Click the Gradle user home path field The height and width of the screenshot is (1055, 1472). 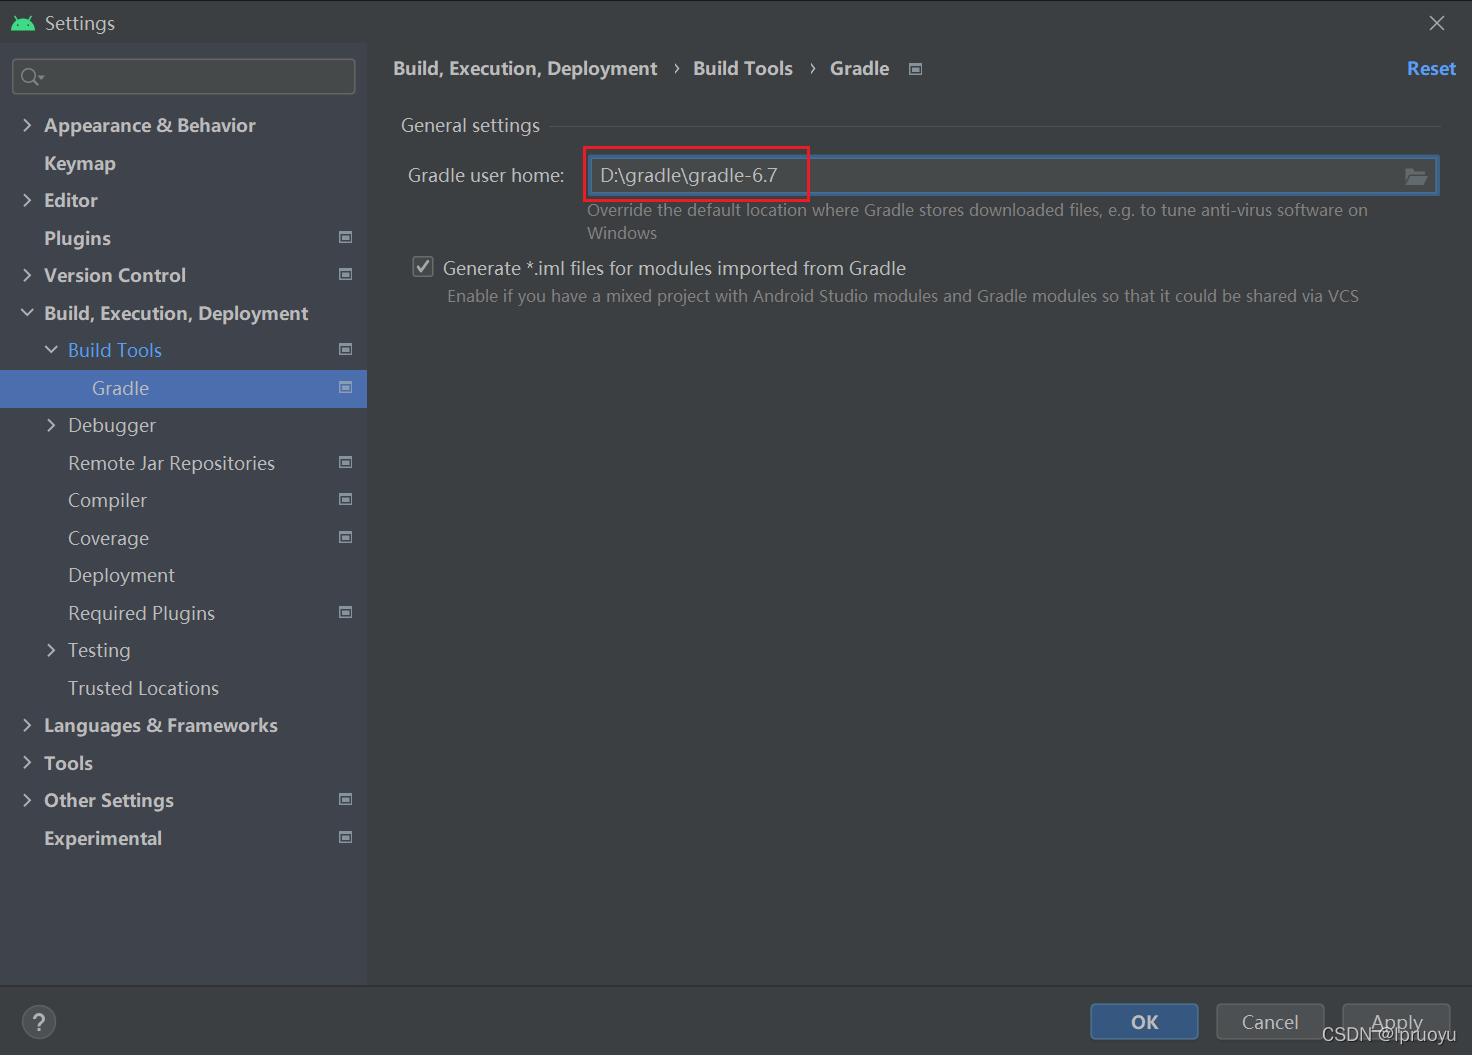click(x=1013, y=176)
